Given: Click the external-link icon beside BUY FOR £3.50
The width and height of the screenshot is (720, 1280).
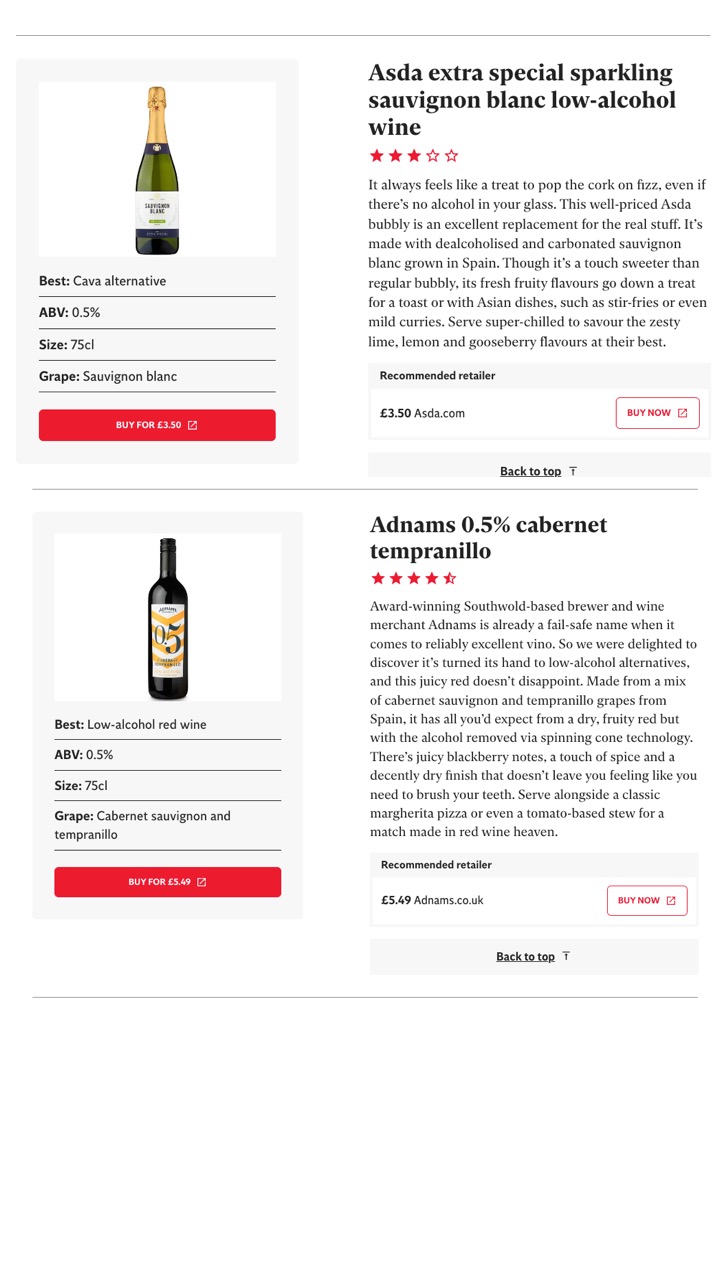Looking at the screenshot, I should coord(193,425).
